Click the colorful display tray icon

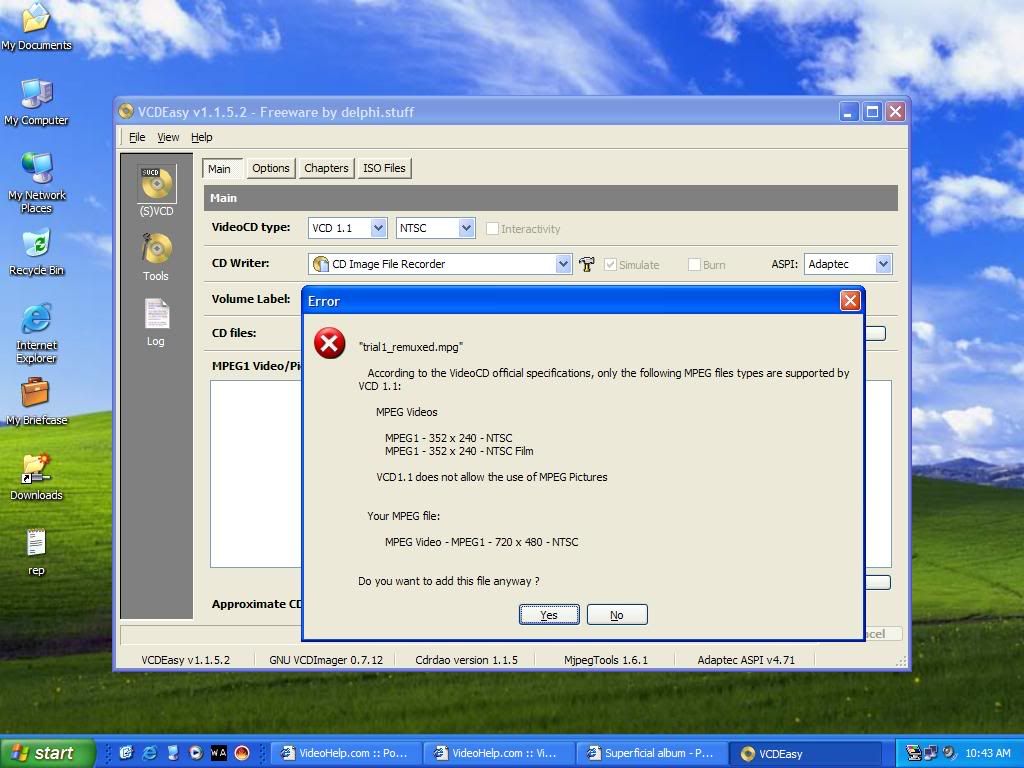tap(914, 753)
